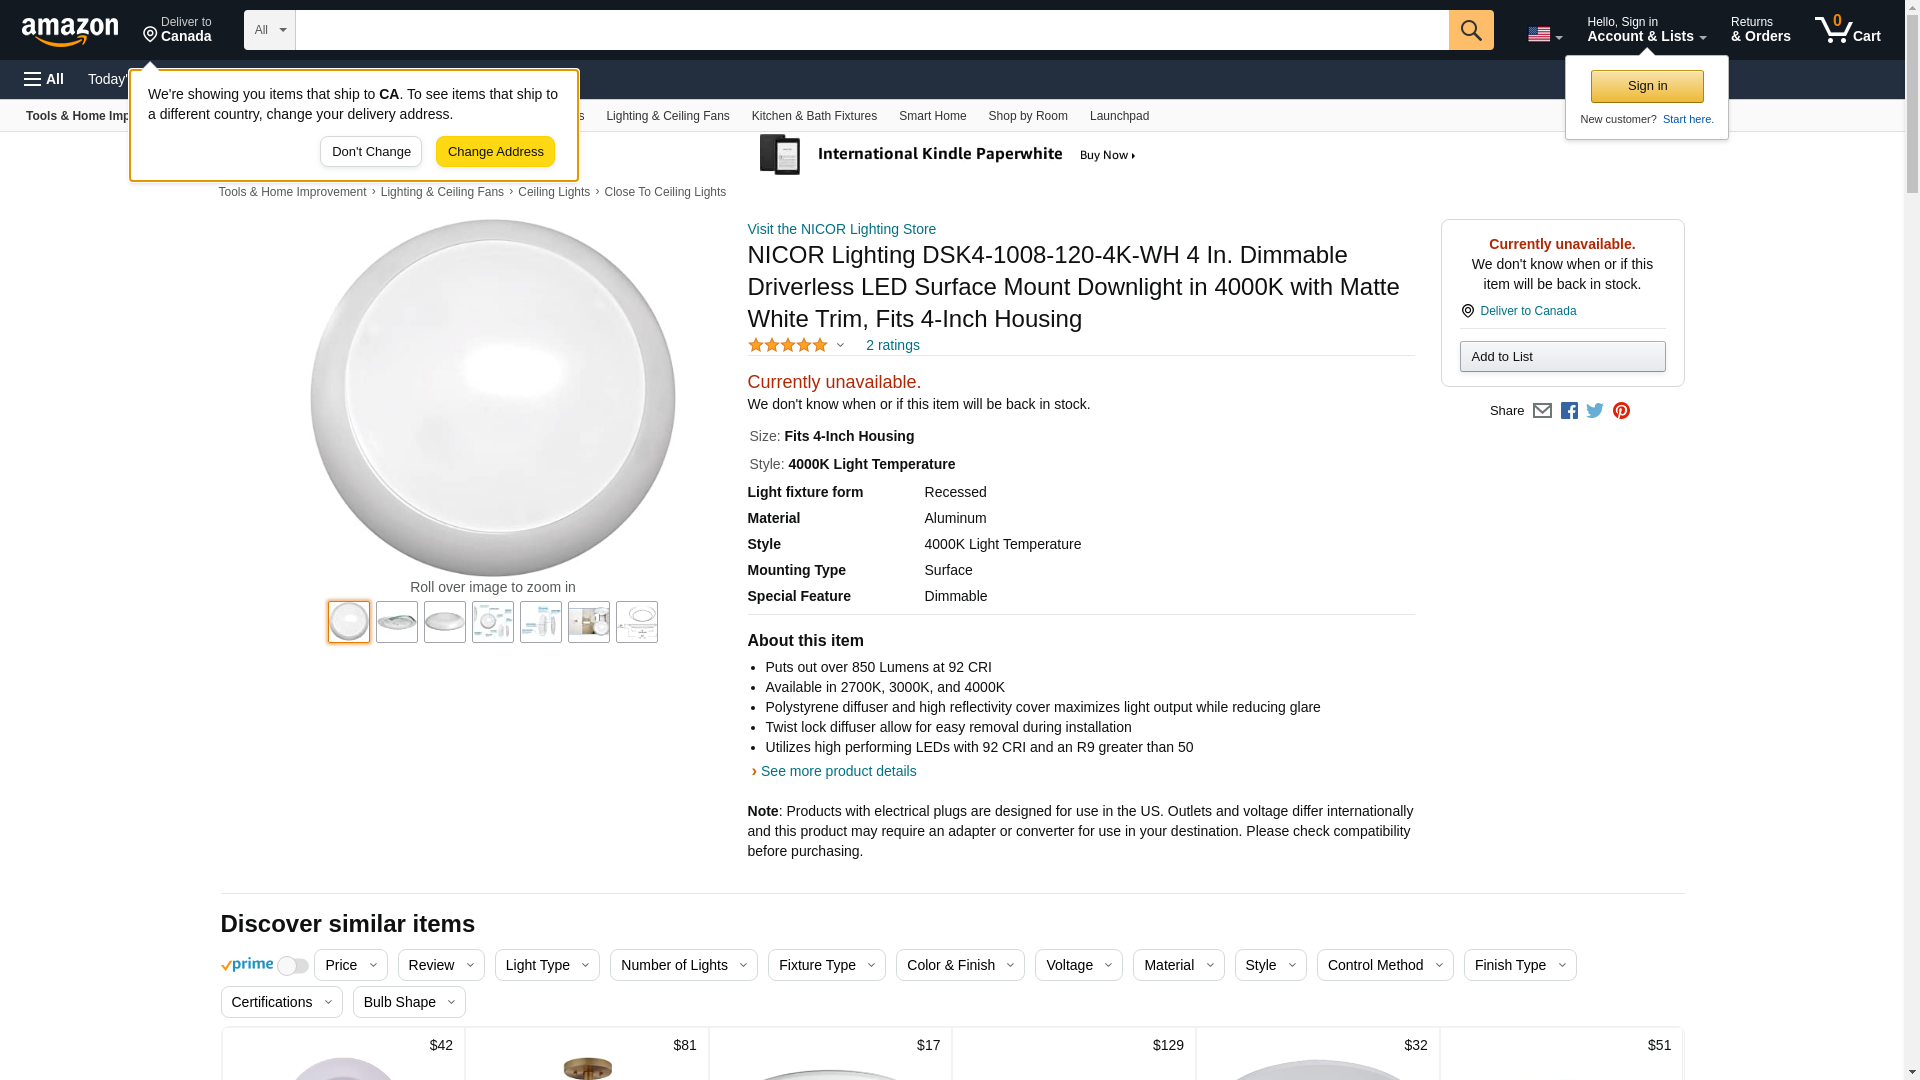Click inside the search input field
This screenshot has width=1920, height=1080.
pos(870,30)
